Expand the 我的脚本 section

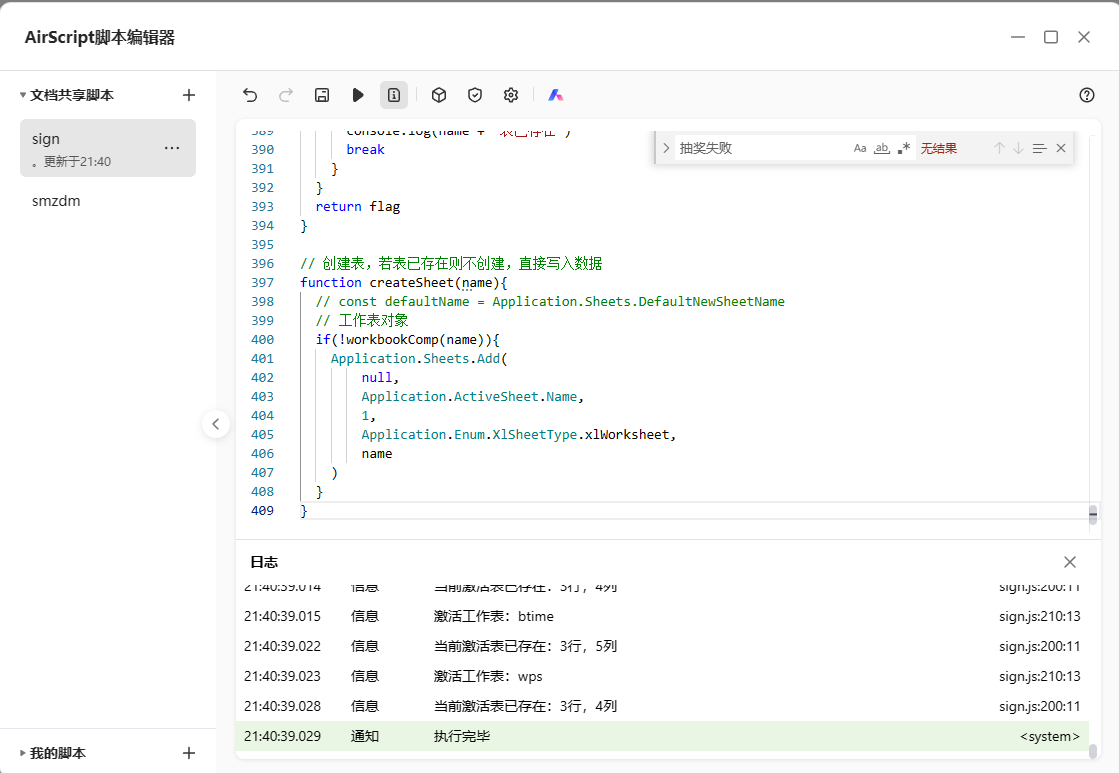(23, 753)
